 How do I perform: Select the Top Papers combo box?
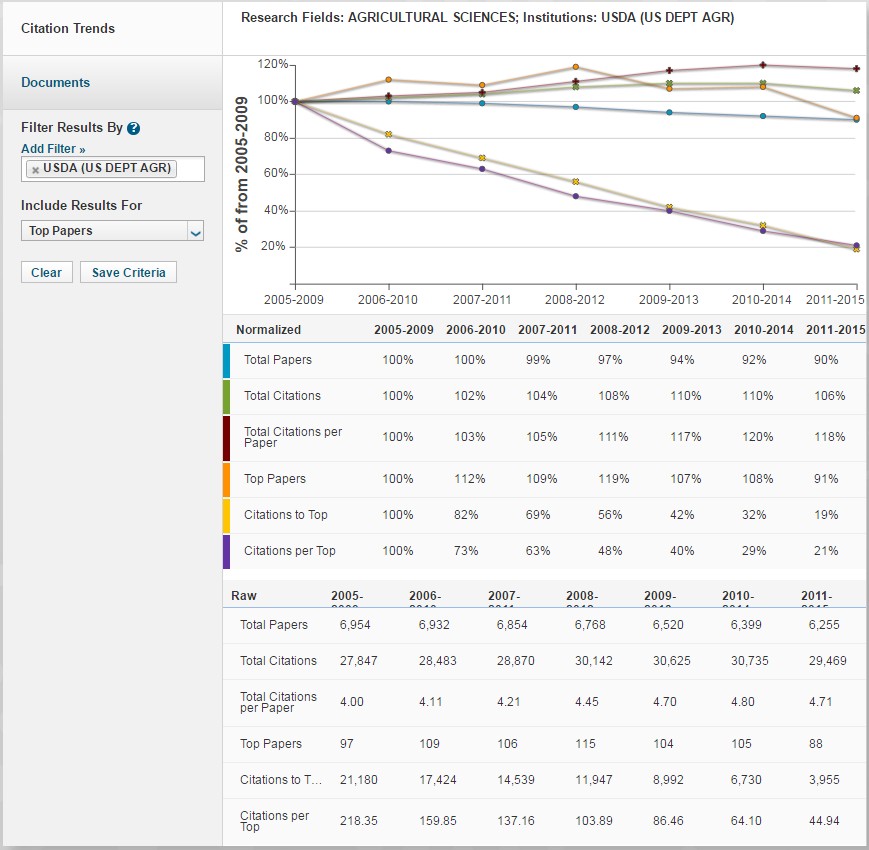click(113, 231)
